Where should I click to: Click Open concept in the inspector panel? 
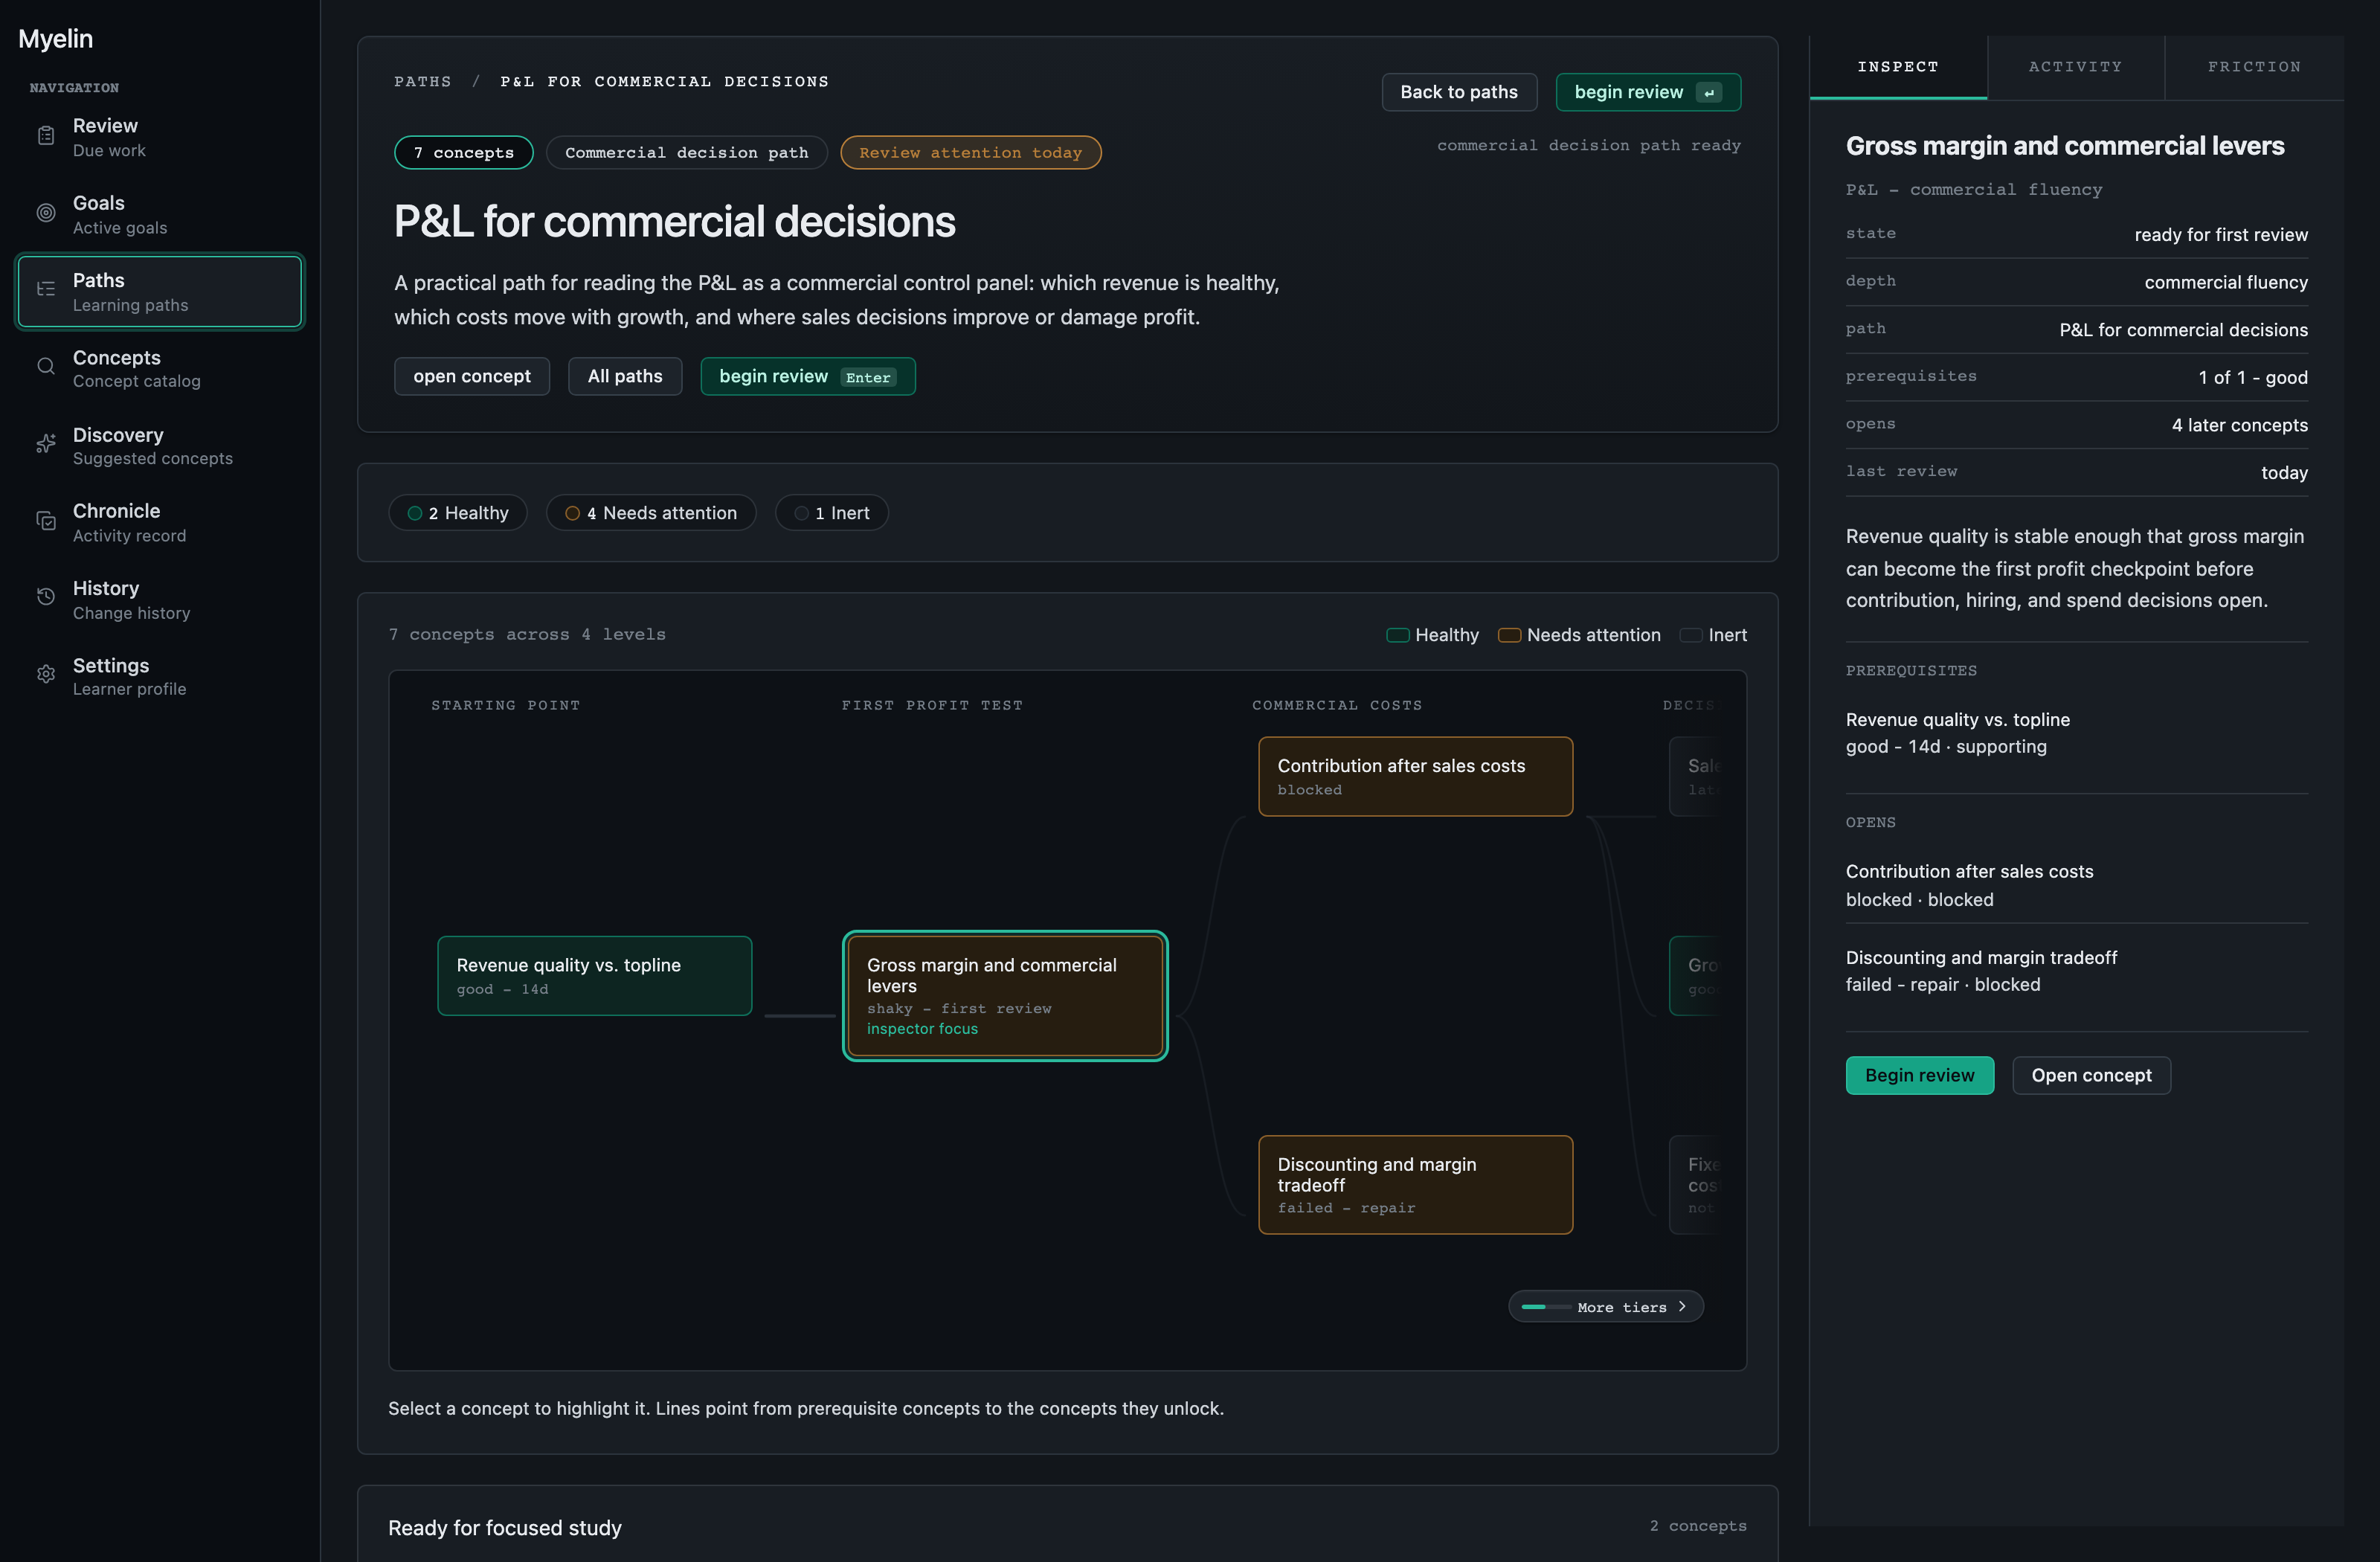(2091, 1075)
